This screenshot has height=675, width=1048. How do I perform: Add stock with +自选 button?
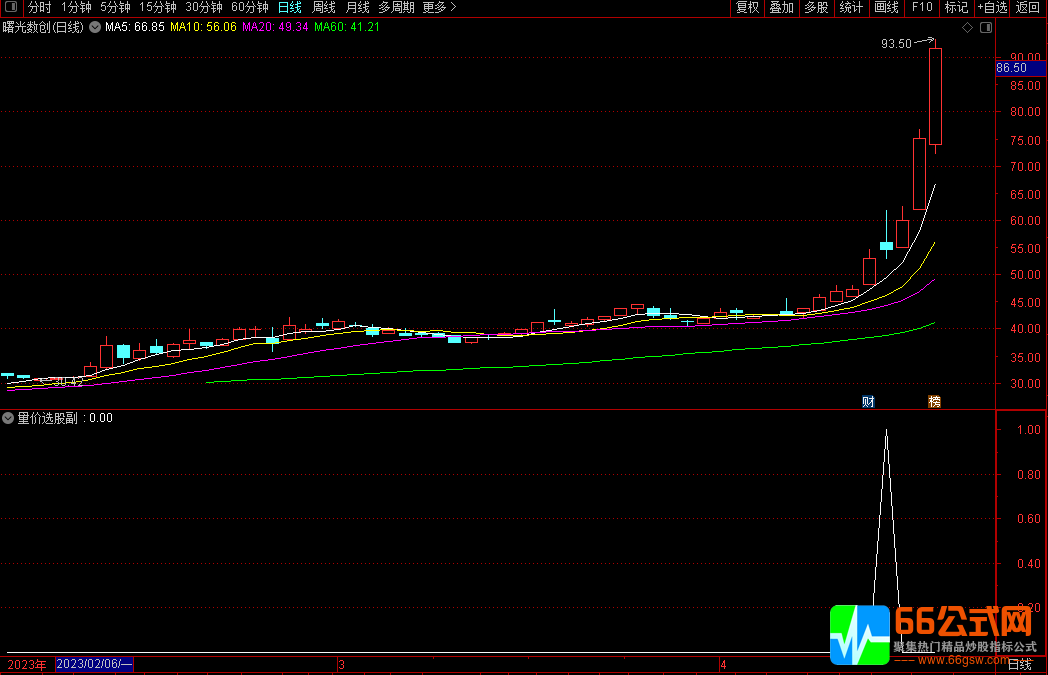tap(992, 7)
